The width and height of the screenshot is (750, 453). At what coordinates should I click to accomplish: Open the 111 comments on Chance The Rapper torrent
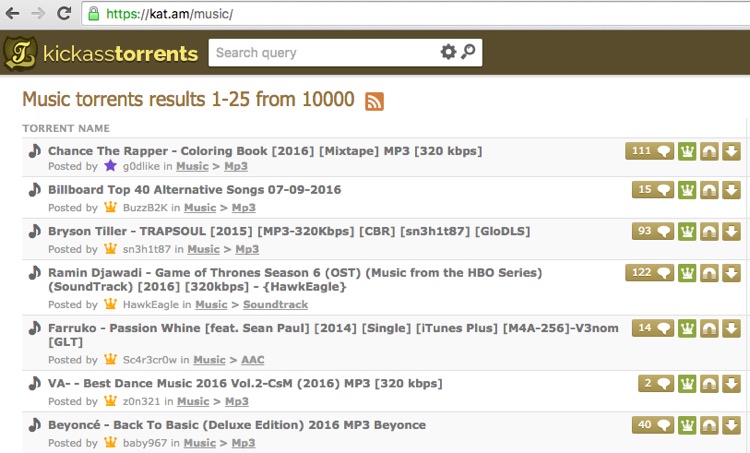click(x=650, y=151)
